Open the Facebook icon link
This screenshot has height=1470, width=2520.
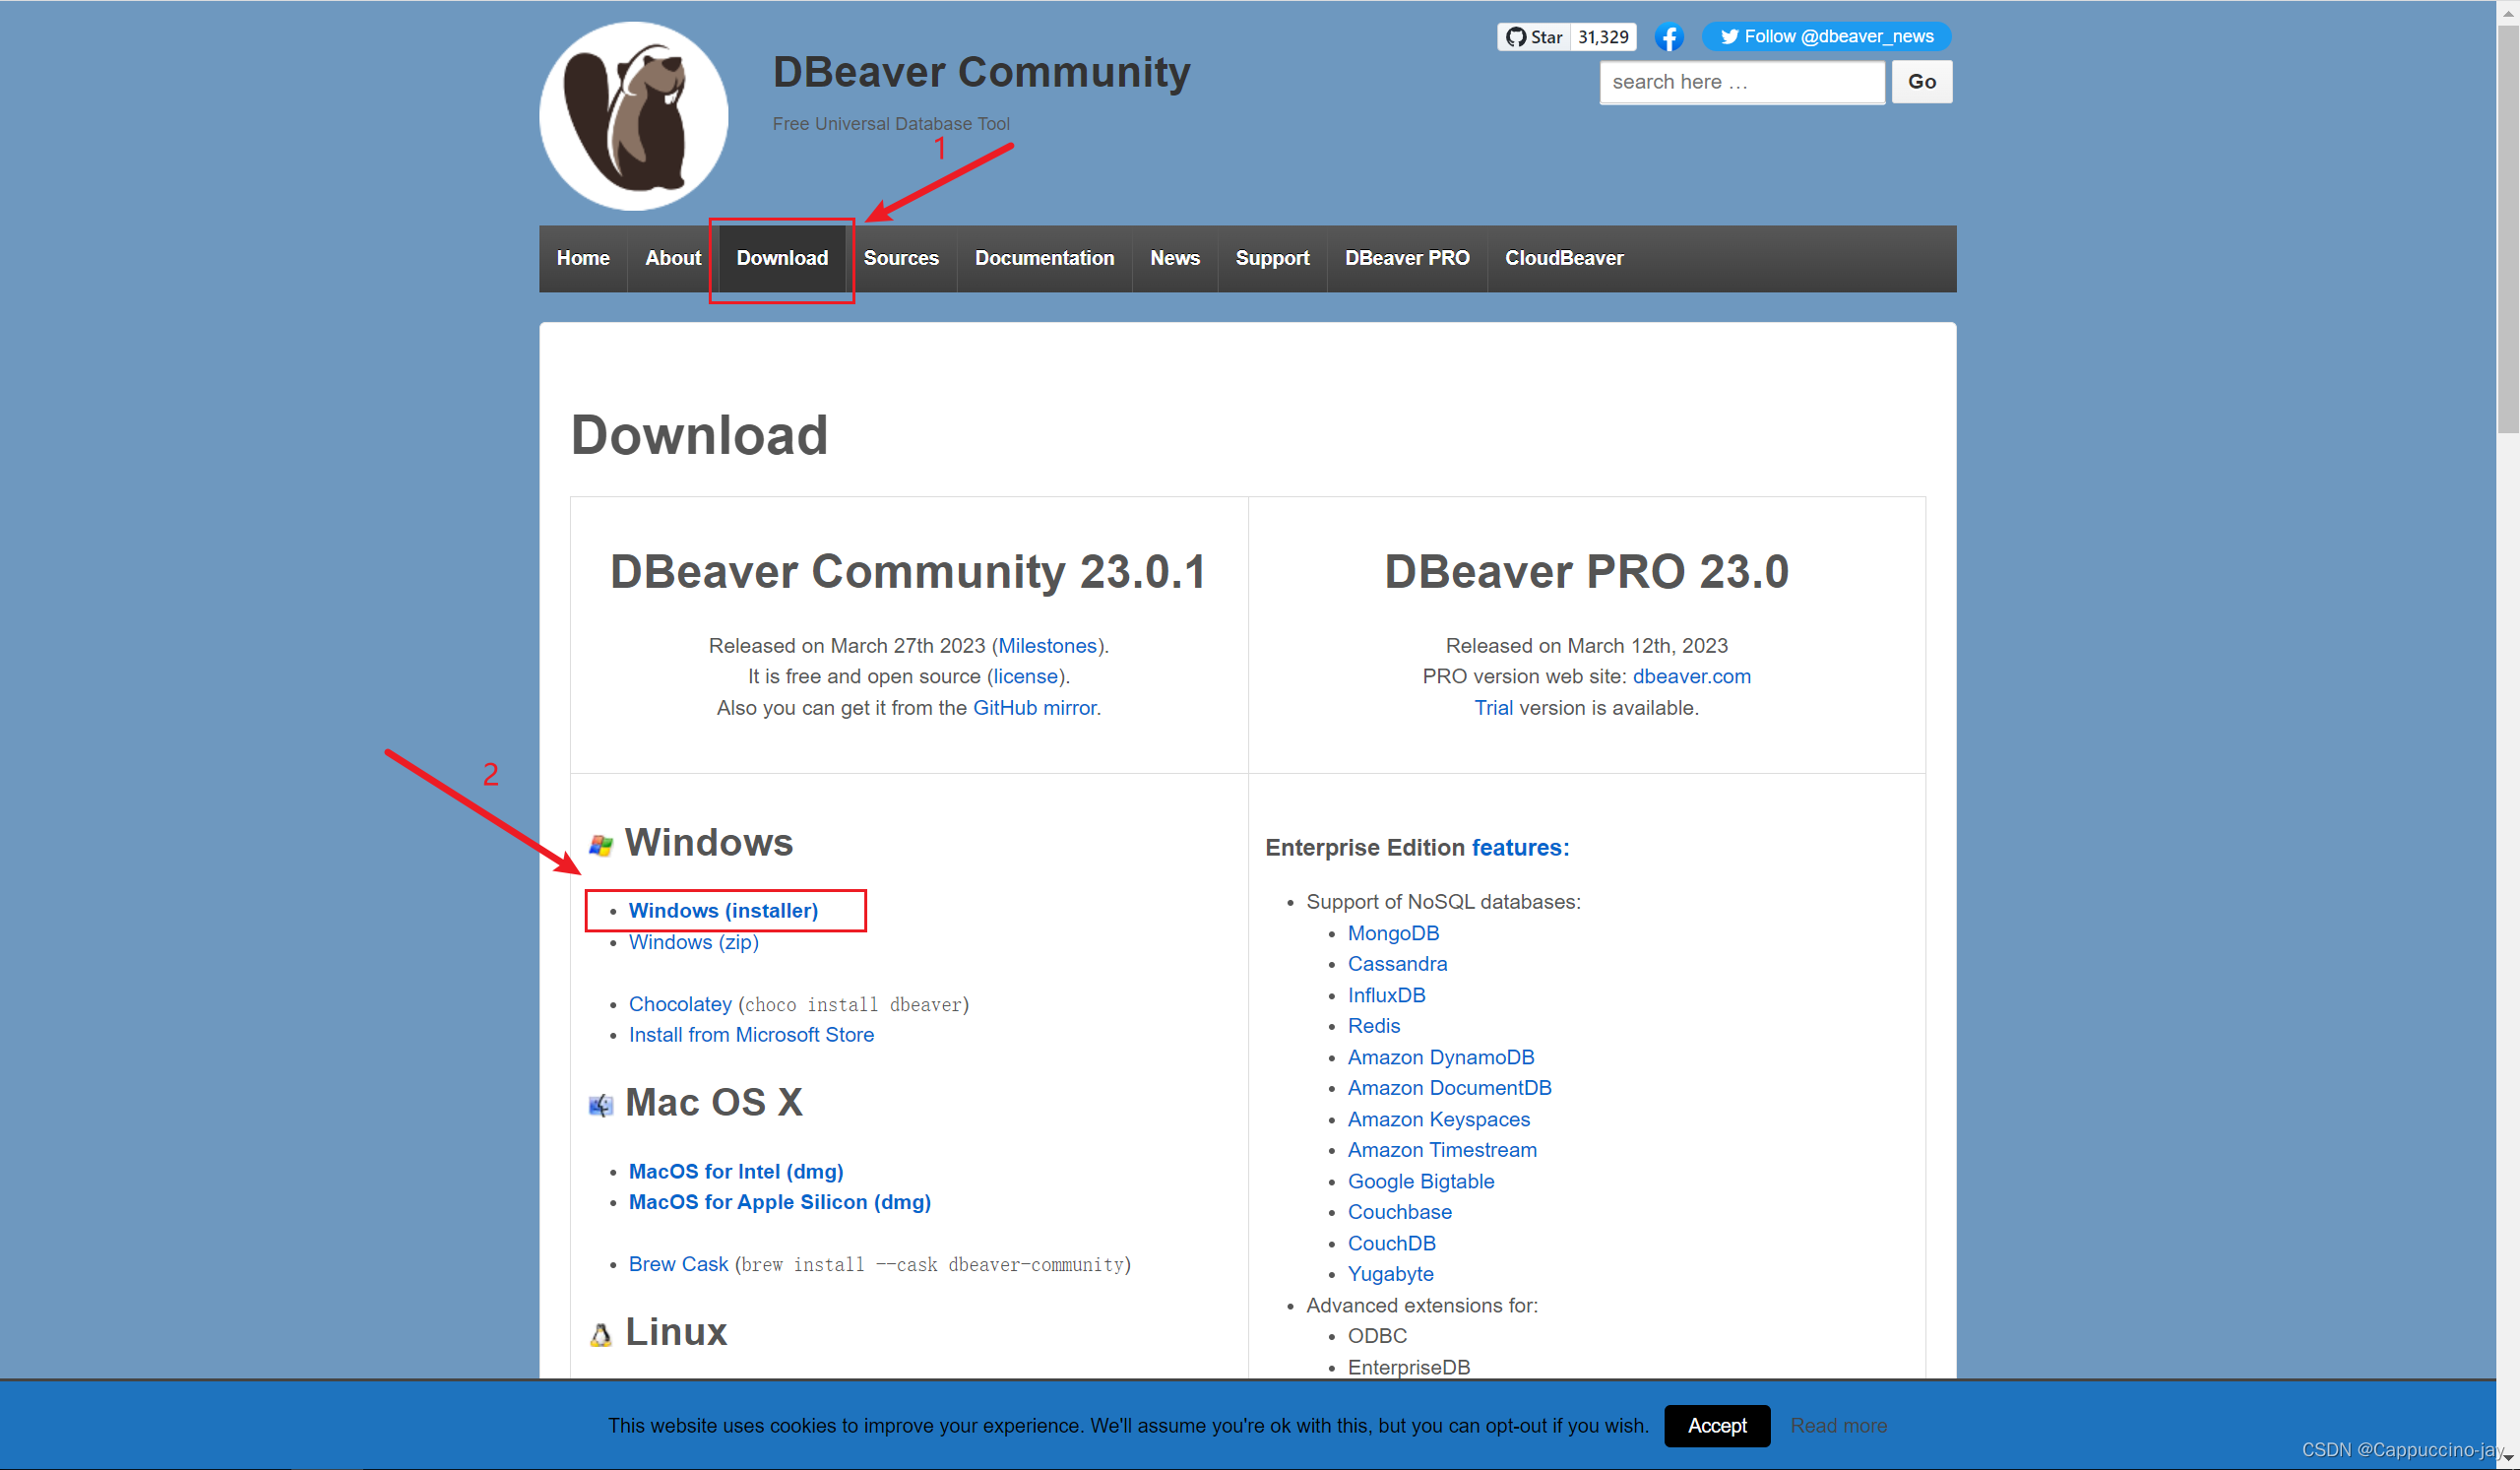tap(1668, 37)
